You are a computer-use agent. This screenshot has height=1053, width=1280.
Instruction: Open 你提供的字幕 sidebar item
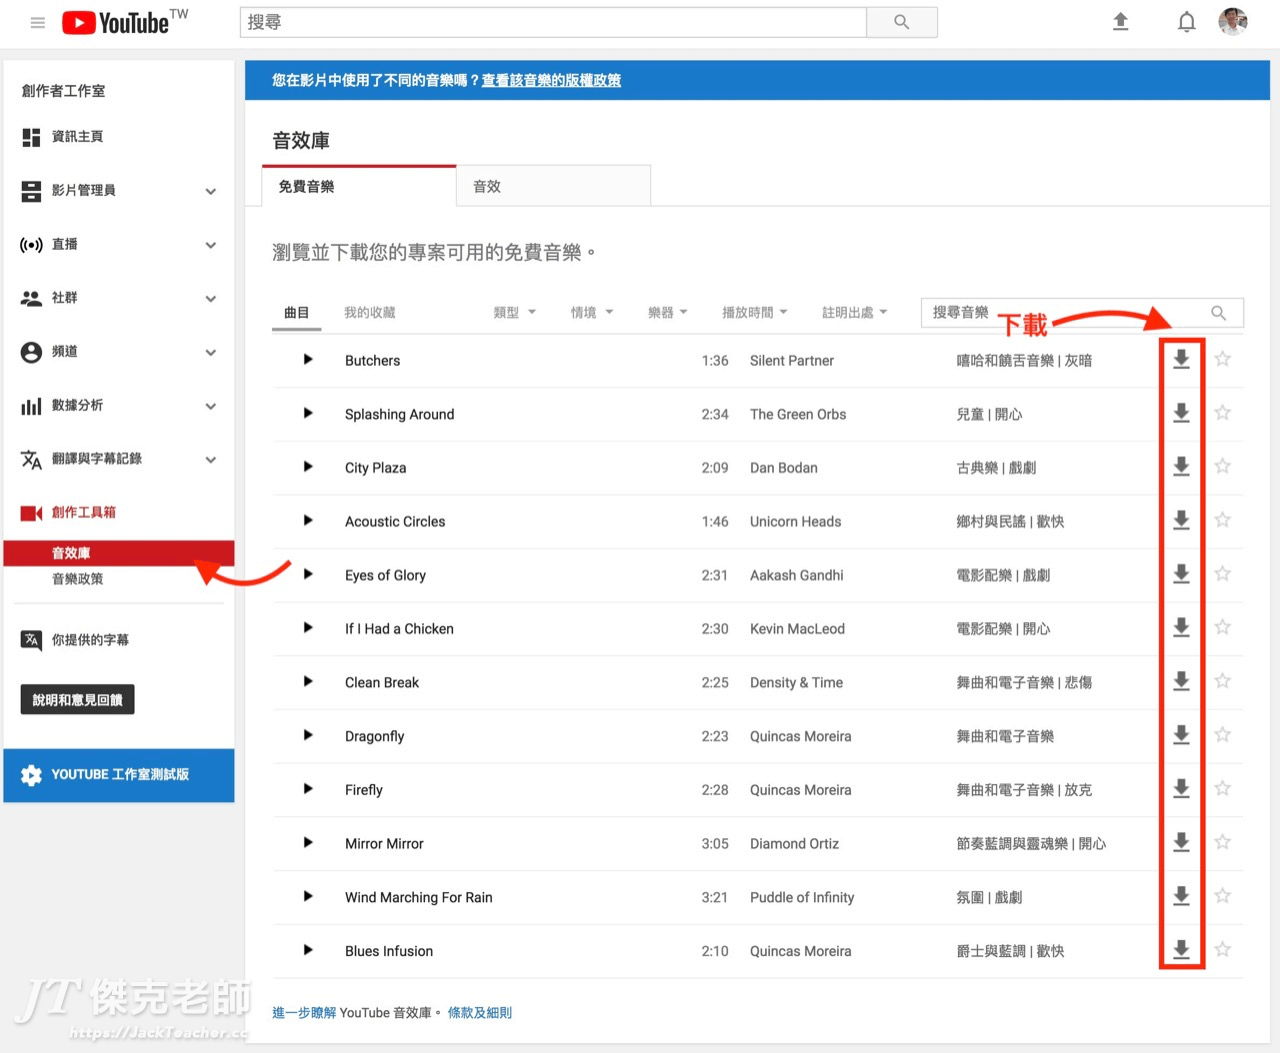(75, 640)
